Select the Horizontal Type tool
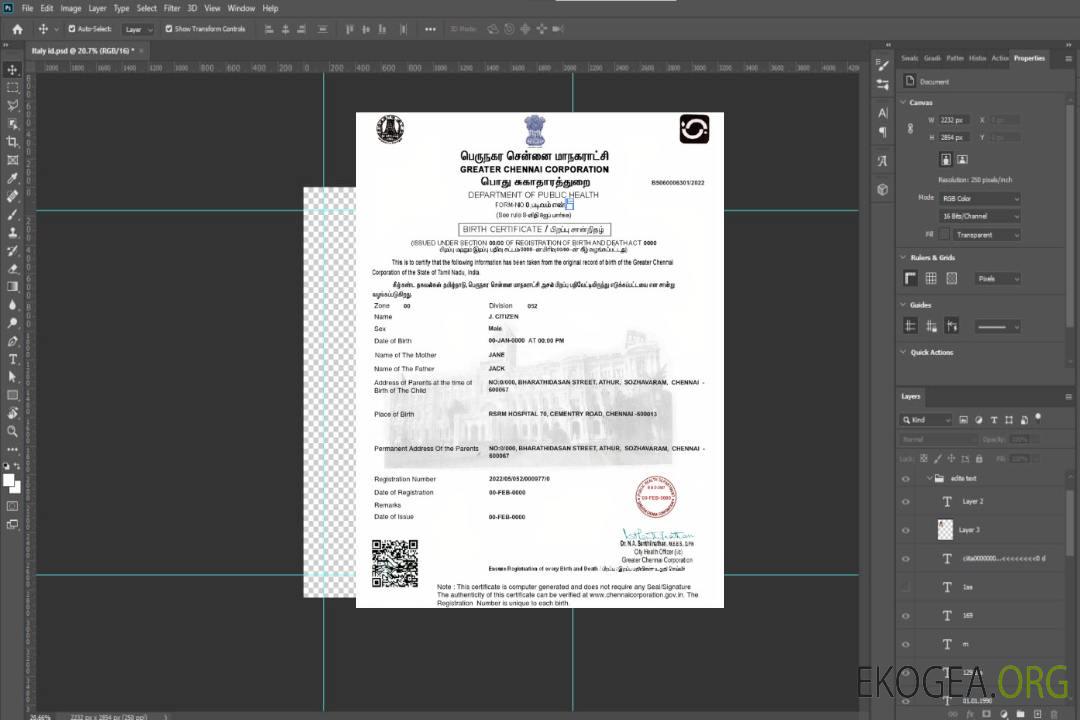Viewport: 1080px width, 720px height. 12,359
